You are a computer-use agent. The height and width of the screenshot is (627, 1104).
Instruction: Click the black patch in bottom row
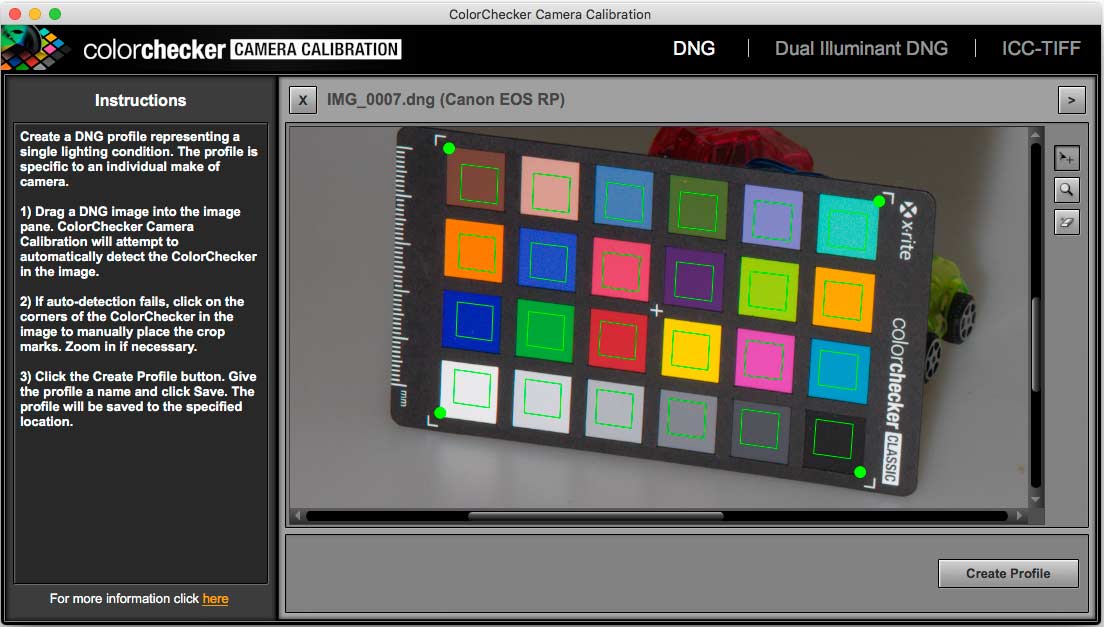tap(833, 441)
